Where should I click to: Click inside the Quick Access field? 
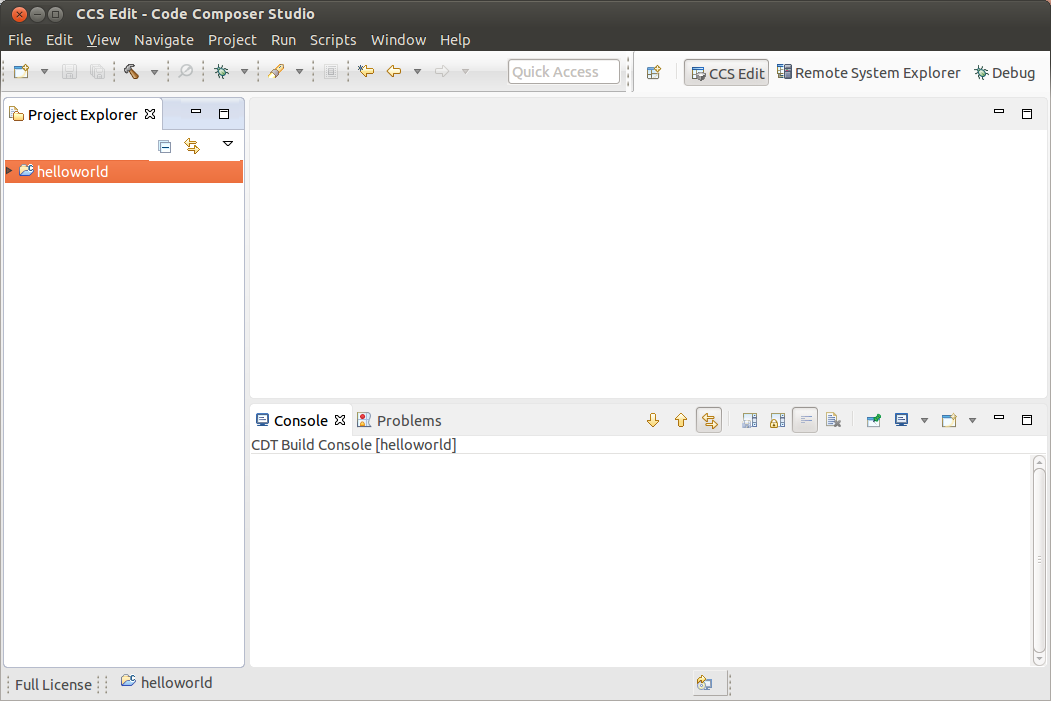tap(563, 71)
